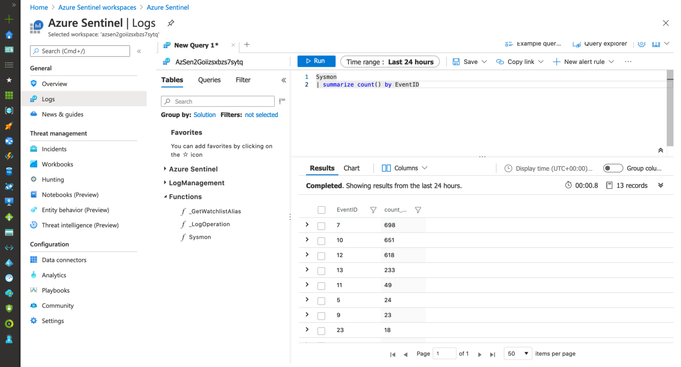Screen dimensions: 681x367
Task: Collapse the Tables schema pane
Action: (x=284, y=80)
